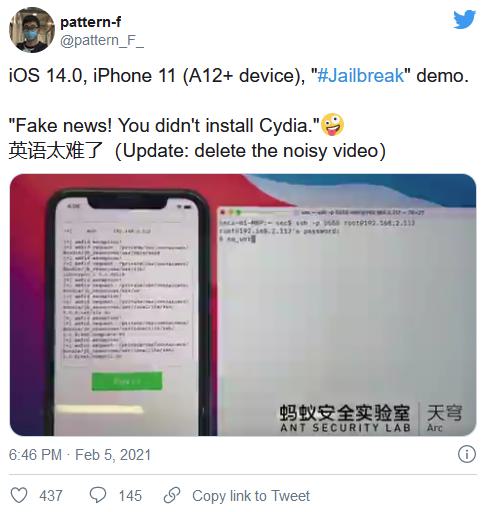The image size is (483, 512).
Task: Click the Ant Security Lab watermark
Action: (x=345, y=418)
